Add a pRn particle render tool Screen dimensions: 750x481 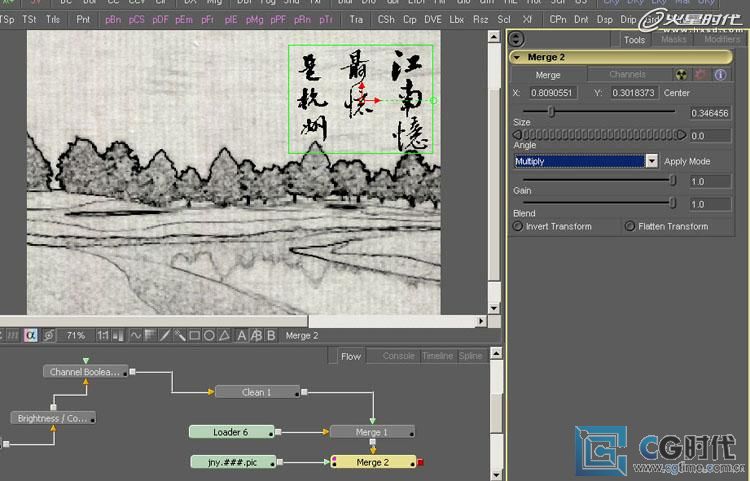coord(302,20)
